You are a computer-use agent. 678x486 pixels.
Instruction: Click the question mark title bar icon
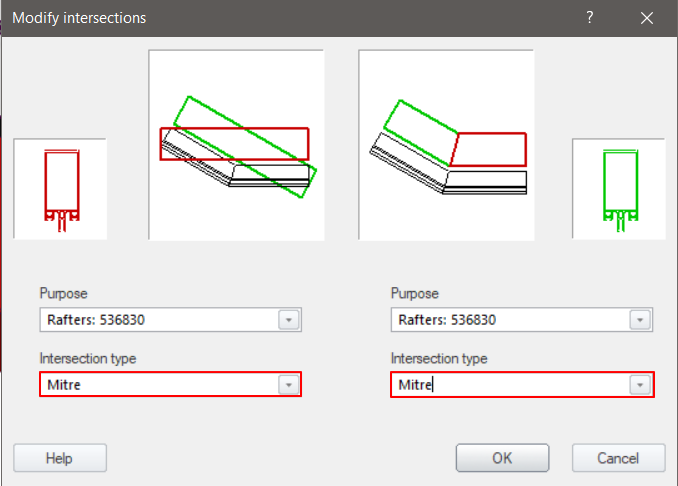pyautogui.click(x=590, y=17)
